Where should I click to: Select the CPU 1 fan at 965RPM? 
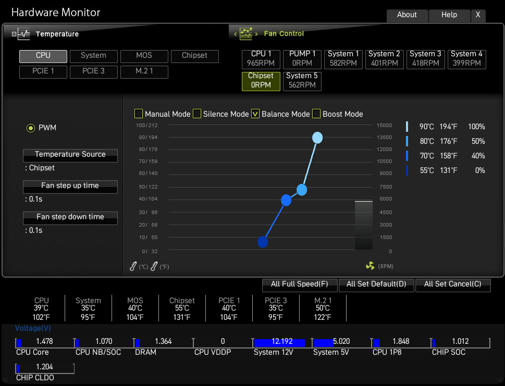(x=261, y=59)
